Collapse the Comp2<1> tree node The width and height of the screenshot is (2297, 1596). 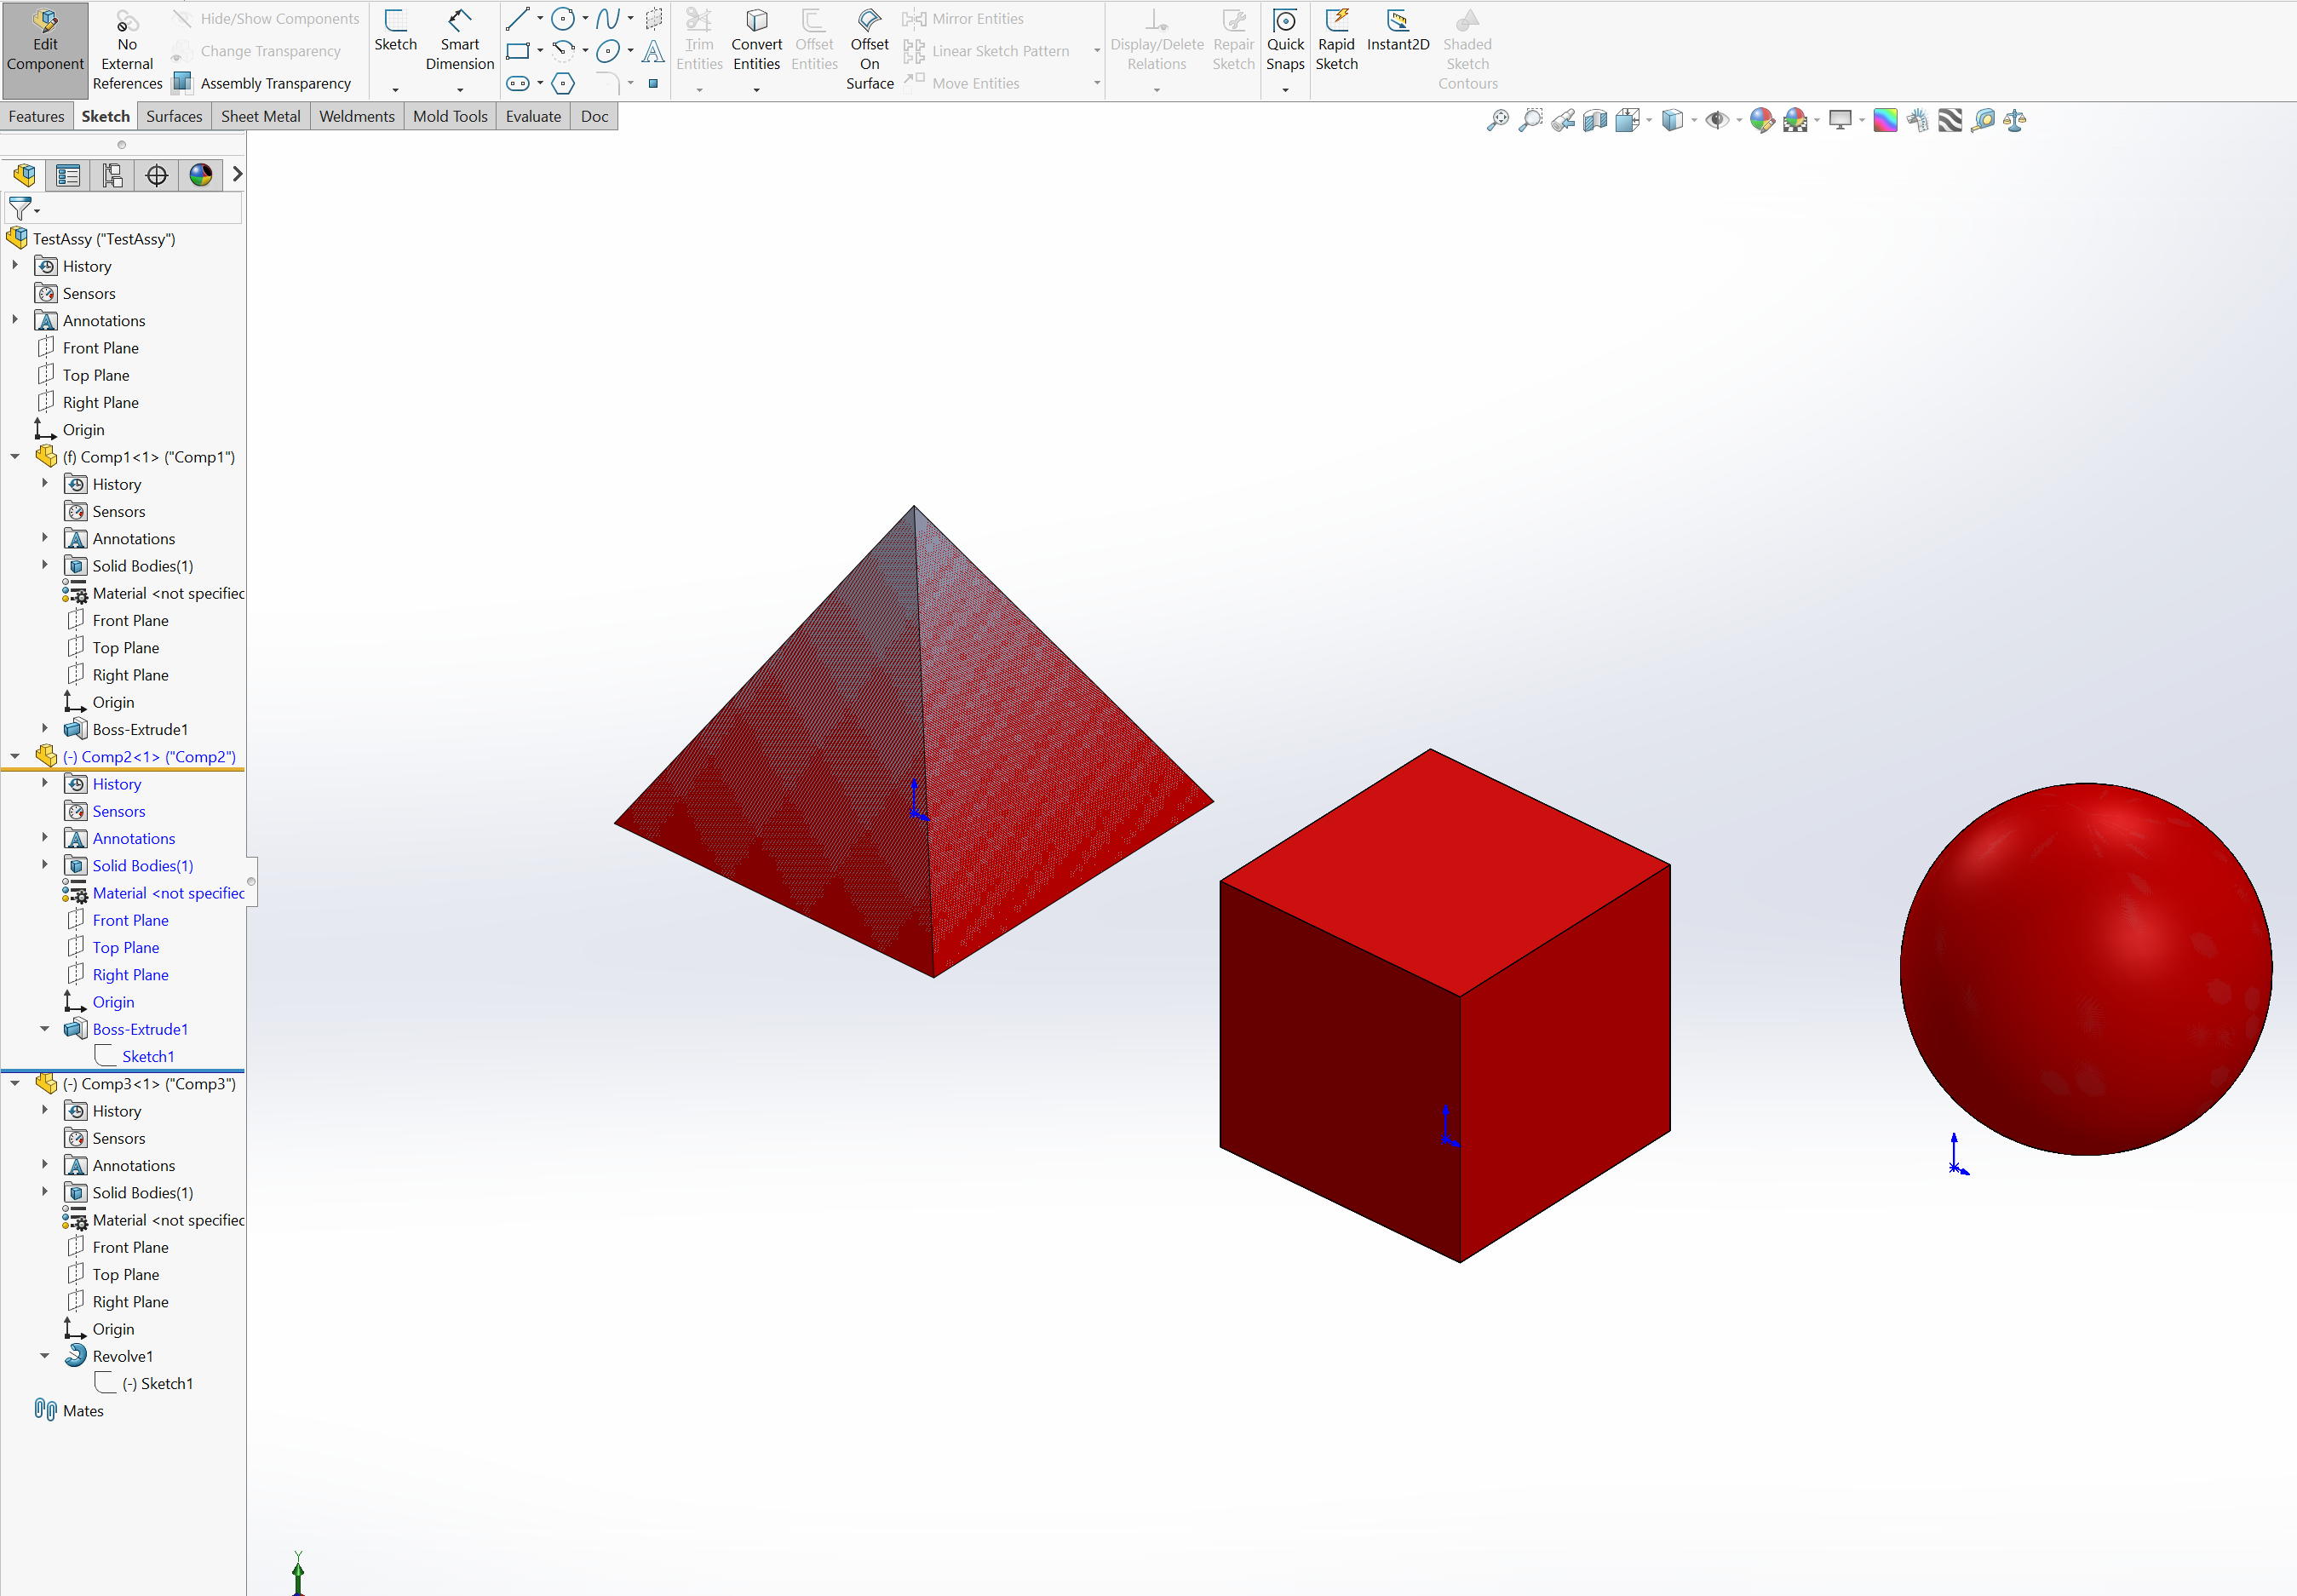[15, 756]
